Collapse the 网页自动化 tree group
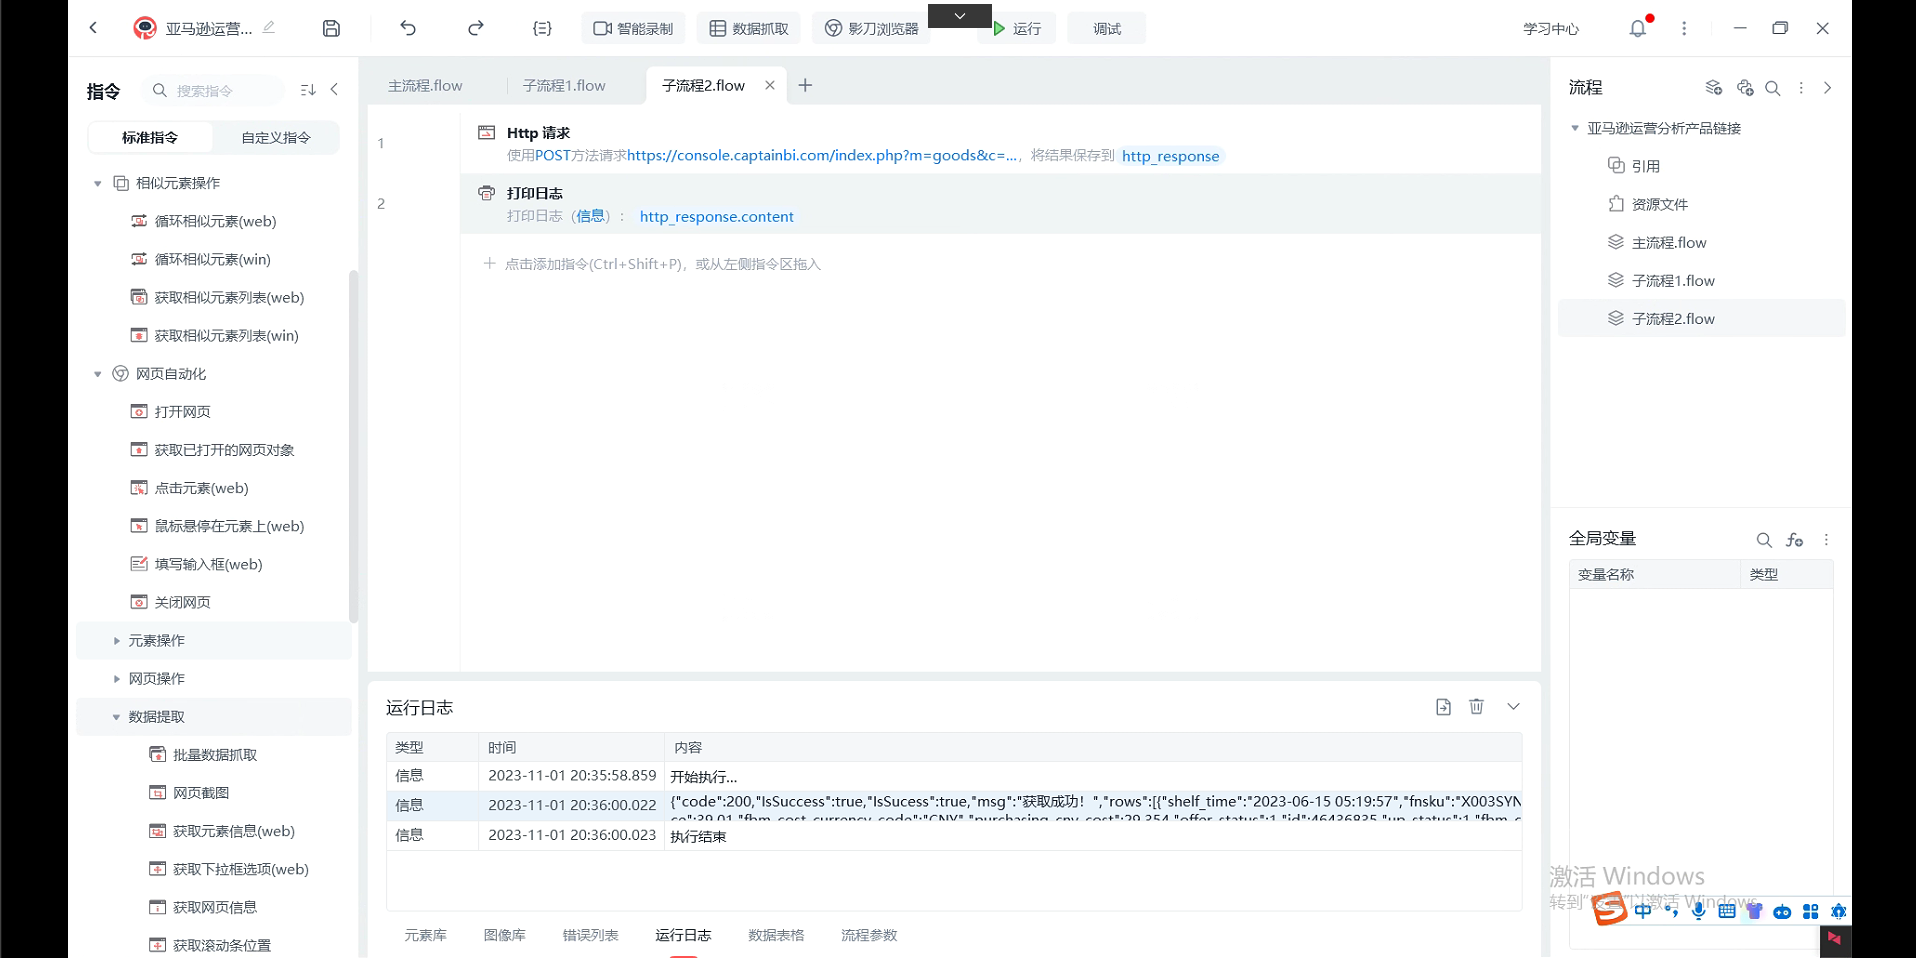 click(x=98, y=374)
